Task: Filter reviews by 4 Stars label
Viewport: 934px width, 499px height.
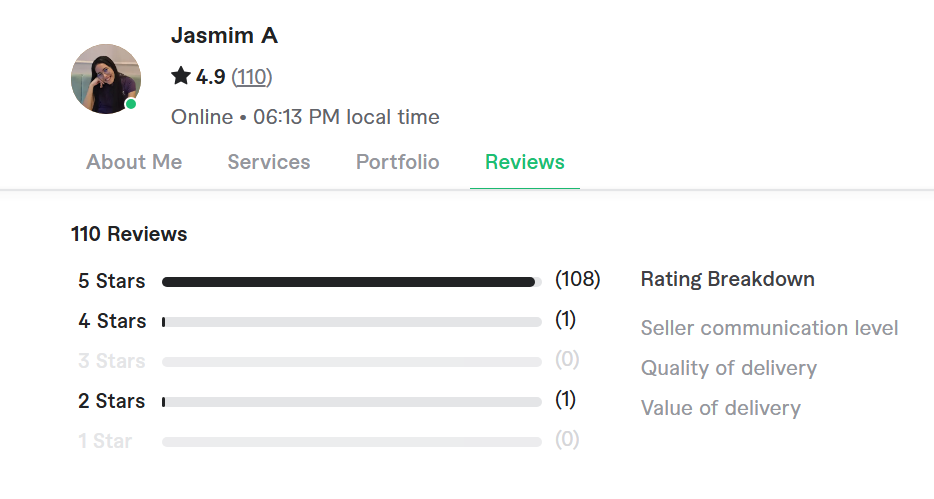Action: click(112, 321)
